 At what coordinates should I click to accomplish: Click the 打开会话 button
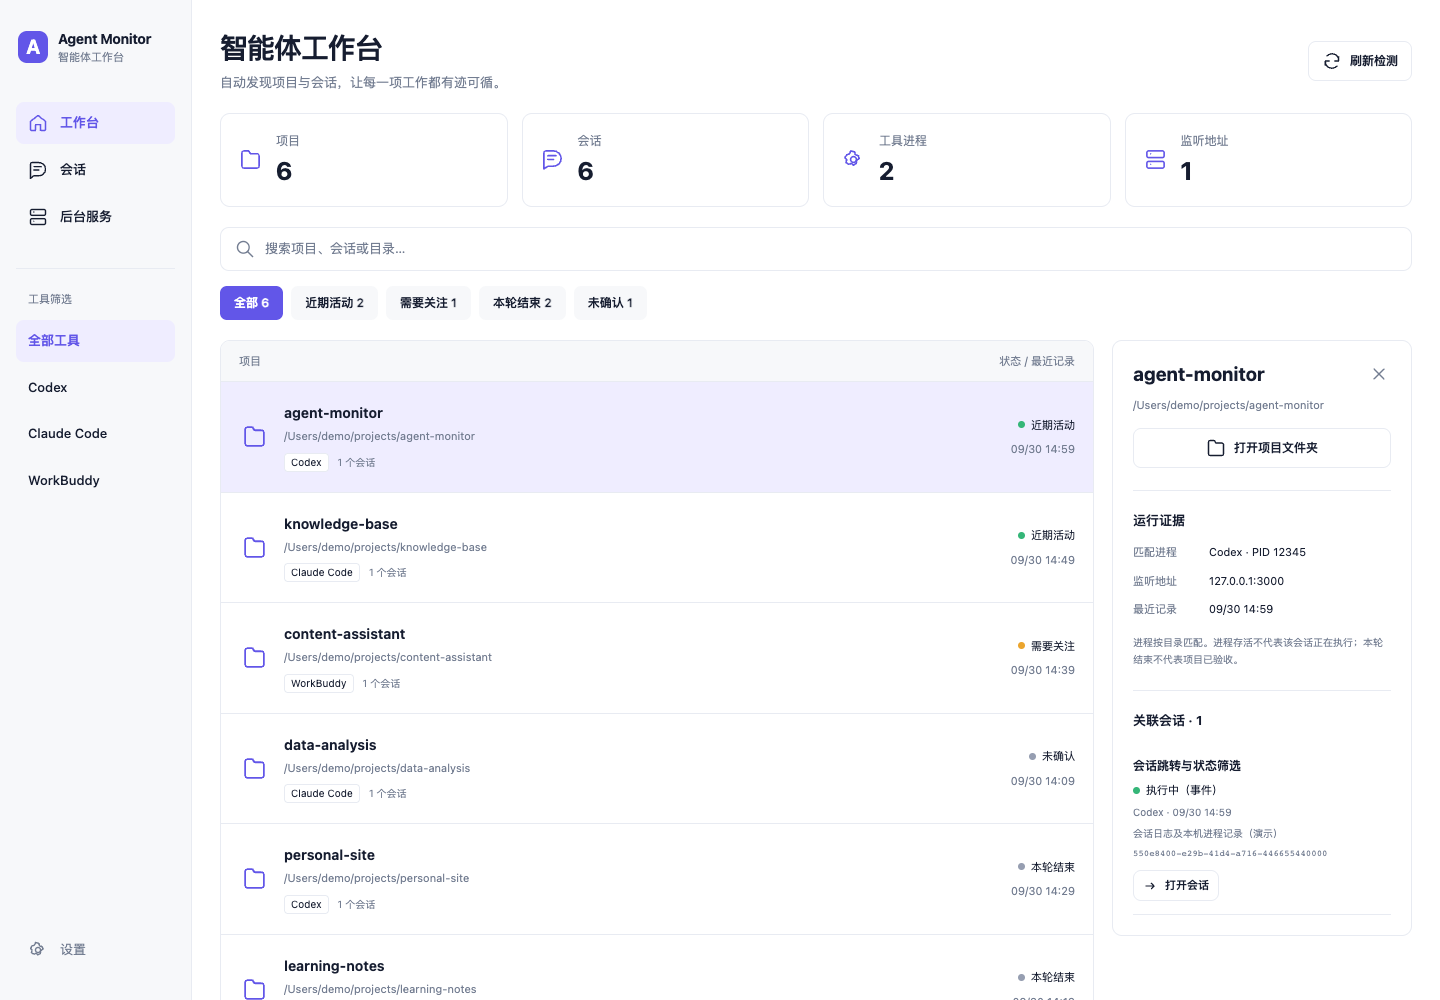[1176, 886]
